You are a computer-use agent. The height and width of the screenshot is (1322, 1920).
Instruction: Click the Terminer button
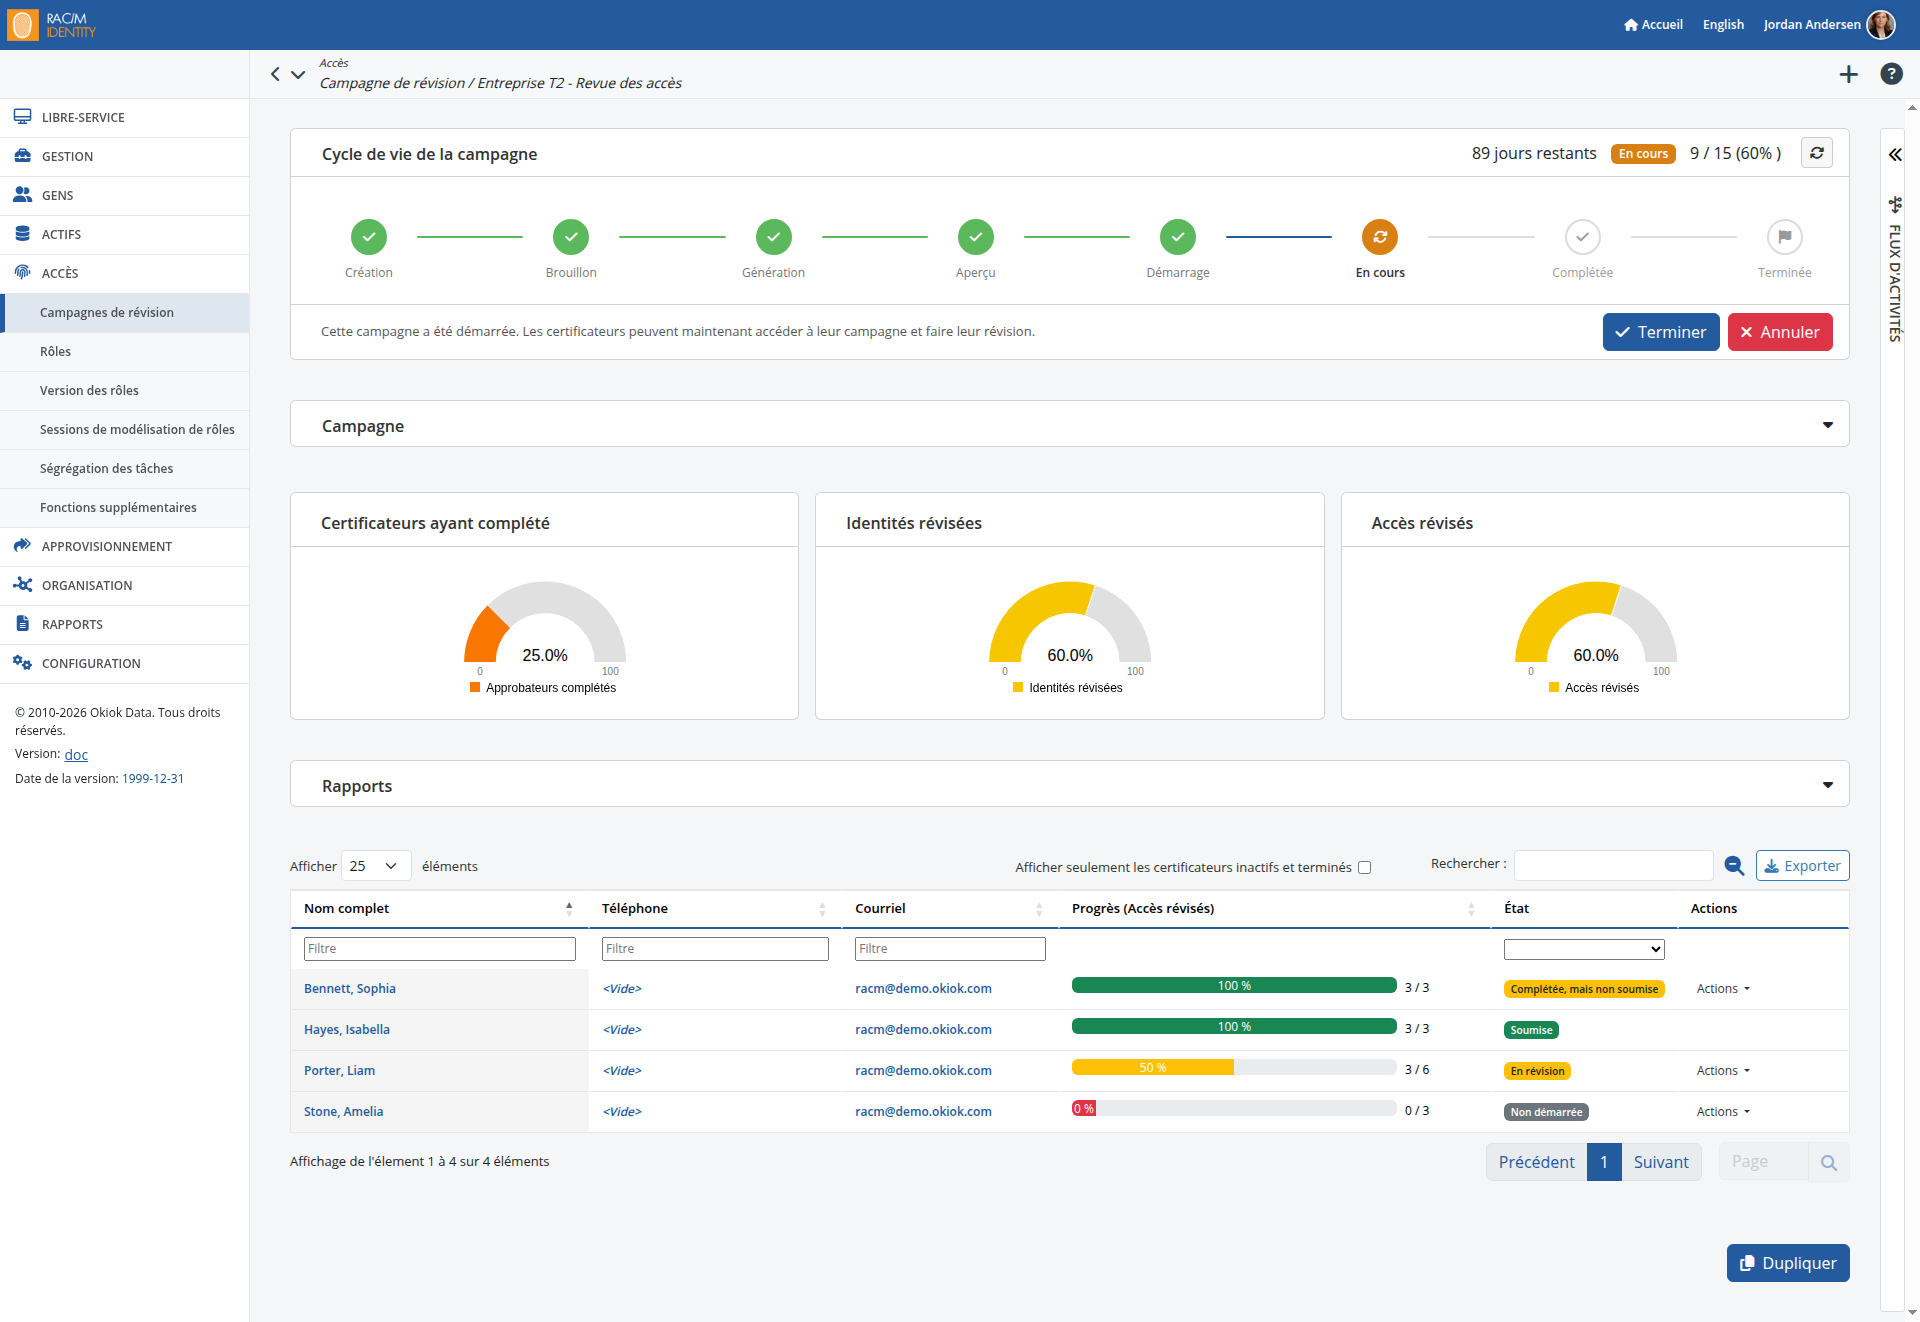1660,332
